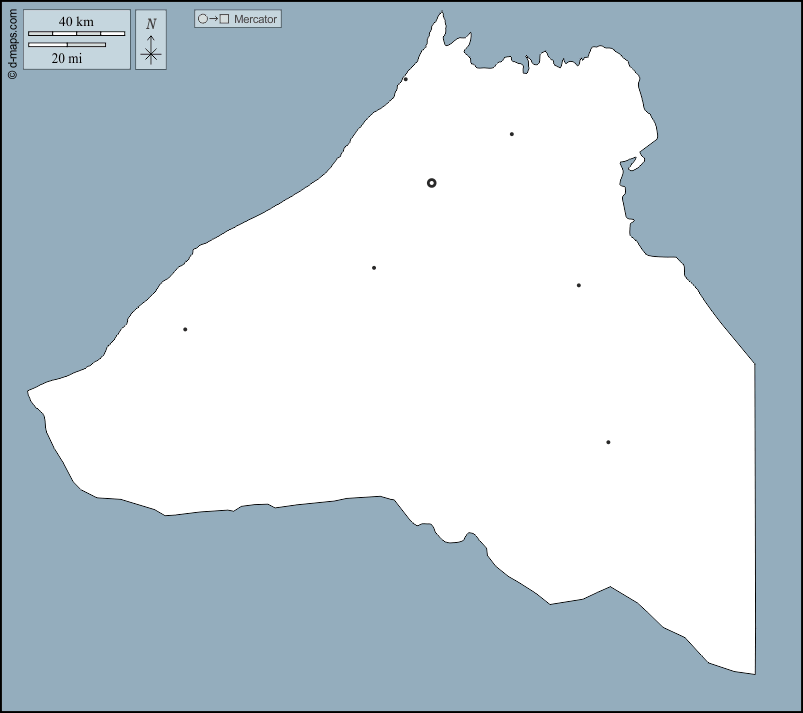This screenshot has height=713, width=803.
Task: Click the kilometer scale bar
Action: [x=76, y=34]
